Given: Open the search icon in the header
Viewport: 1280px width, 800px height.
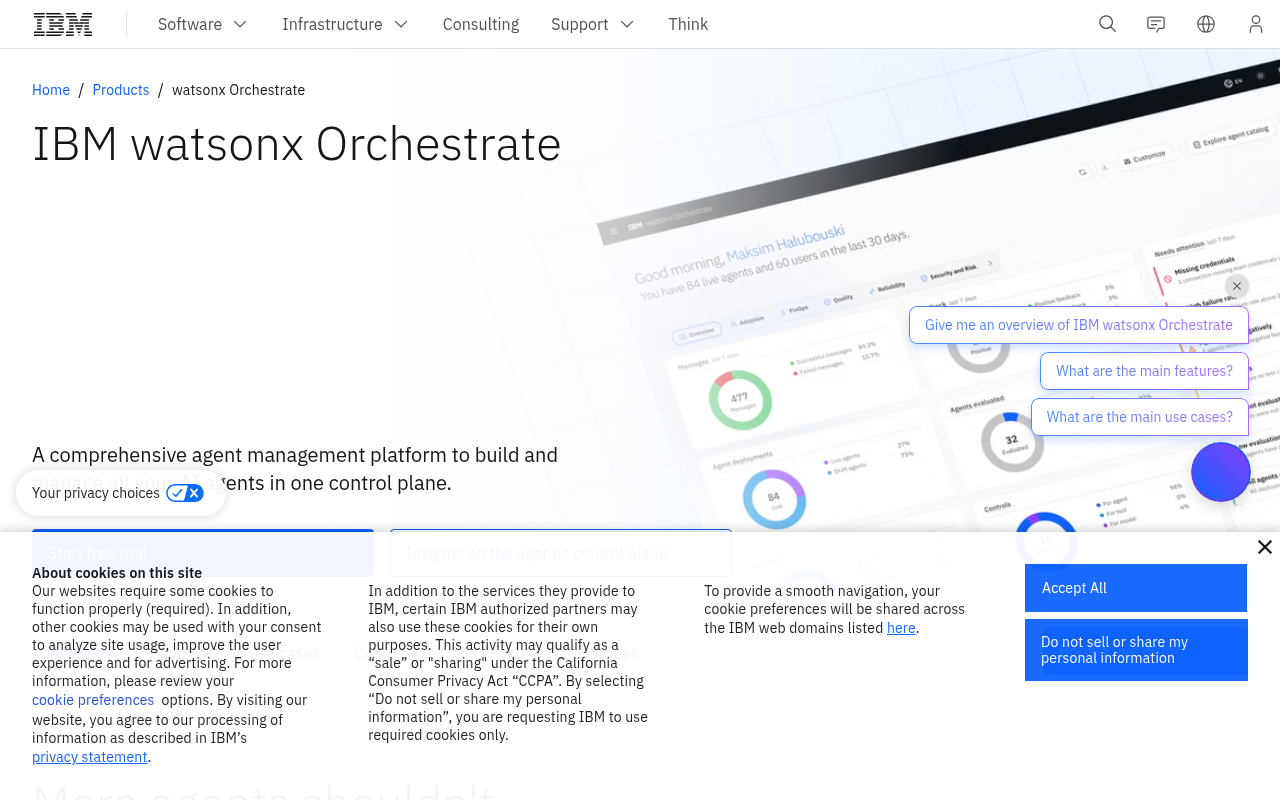Looking at the screenshot, I should coord(1107,24).
